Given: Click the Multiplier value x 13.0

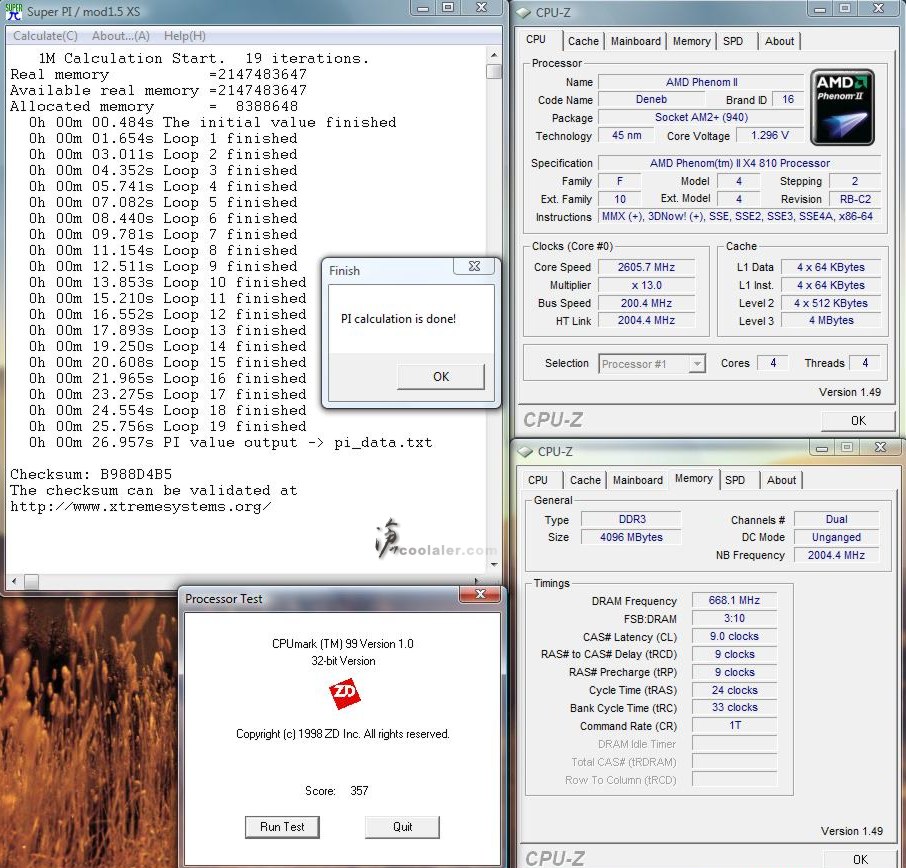Looking at the screenshot, I should (646, 285).
